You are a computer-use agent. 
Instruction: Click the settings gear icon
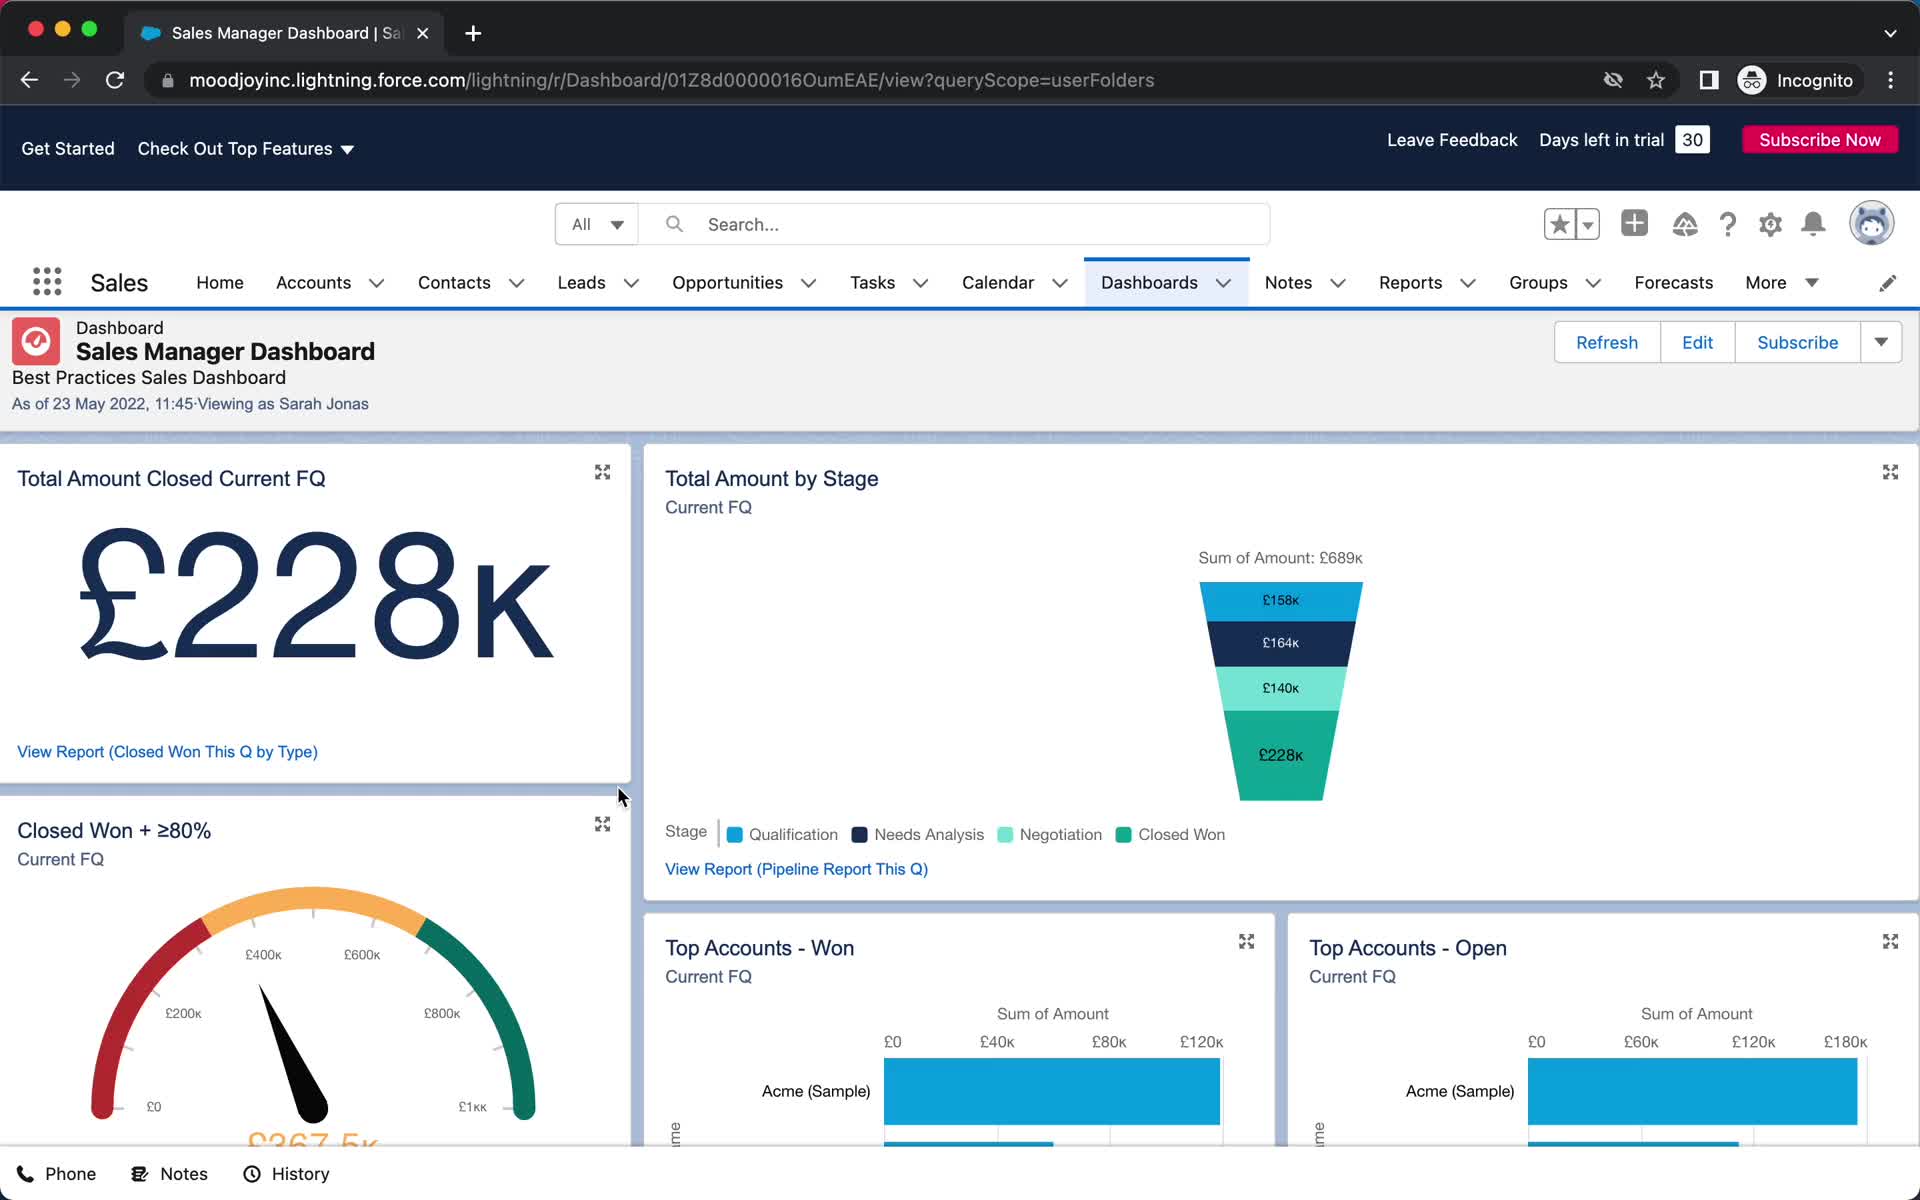[x=1771, y=224]
